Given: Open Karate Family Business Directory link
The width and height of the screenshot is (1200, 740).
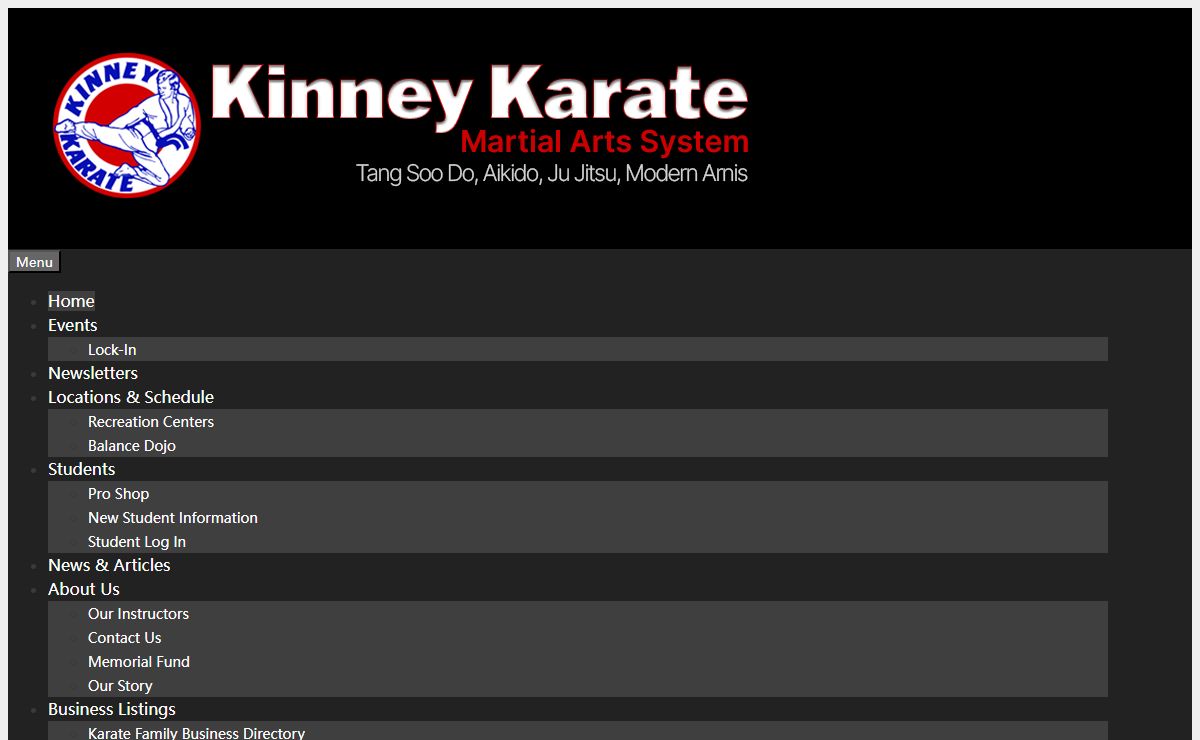Looking at the screenshot, I should [196, 733].
